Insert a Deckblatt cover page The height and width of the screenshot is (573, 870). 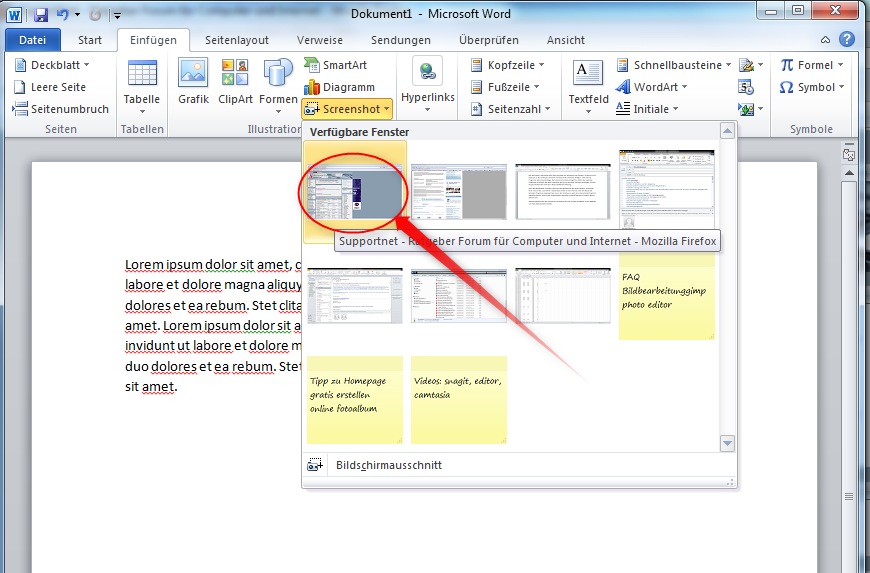[x=52, y=65]
